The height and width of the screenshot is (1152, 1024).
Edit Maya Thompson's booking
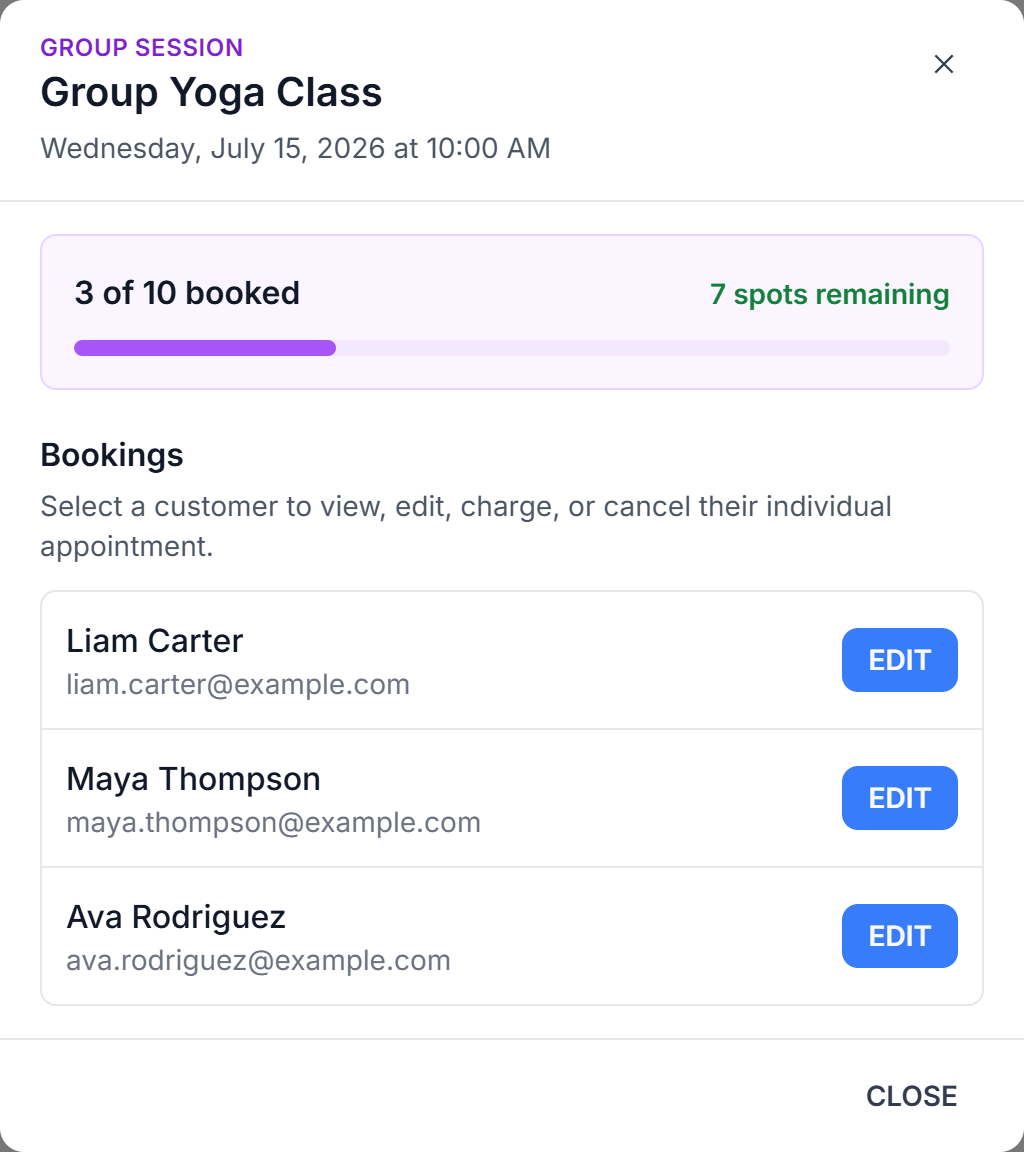pos(899,798)
